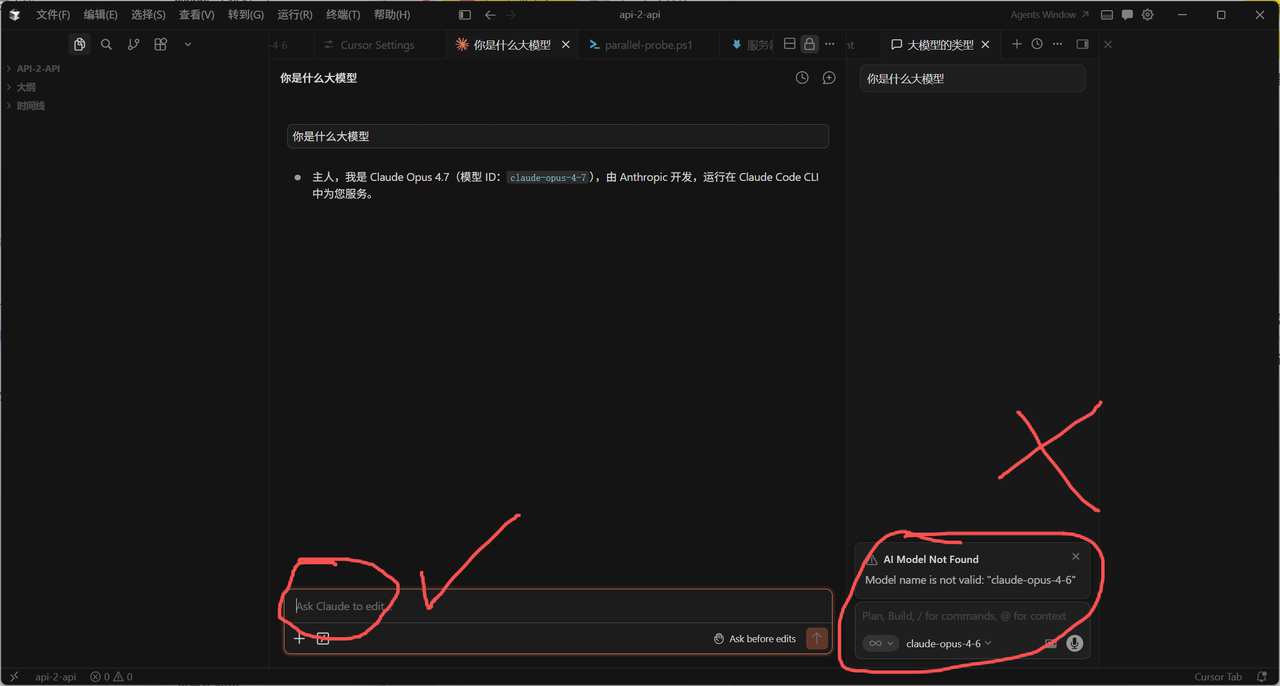The width and height of the screenshot is (1280, 686).
Task: Start new Claude conversation bubble icon
Action: point(829,78)
